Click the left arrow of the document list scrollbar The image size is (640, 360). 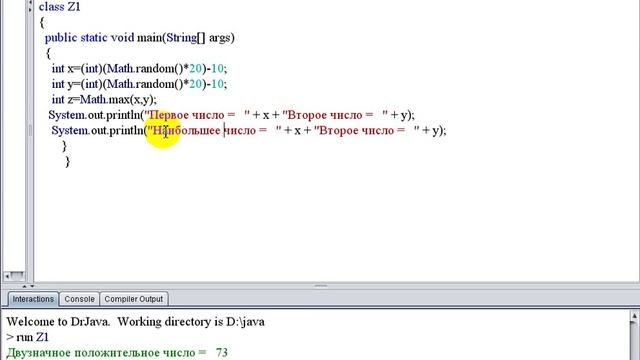coord(7,276)
